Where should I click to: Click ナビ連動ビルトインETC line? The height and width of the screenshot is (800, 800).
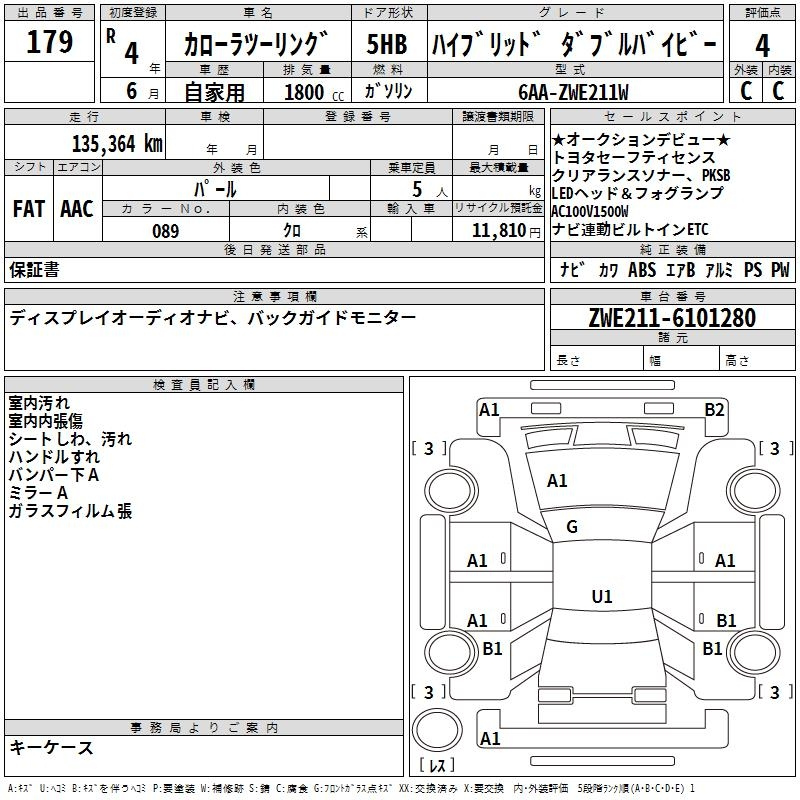631,230
